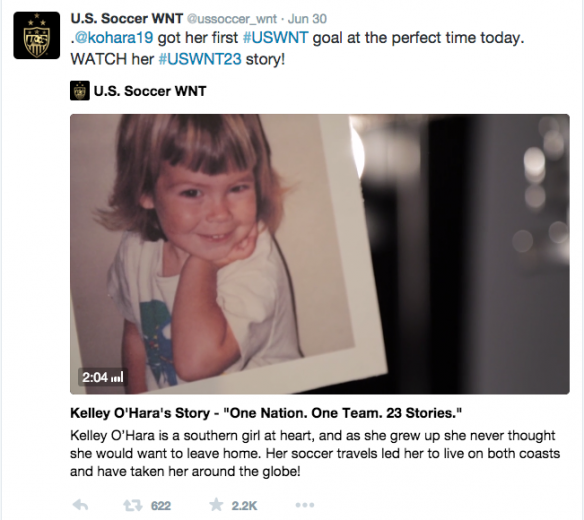Open the @kohara19 mention link

[114, 38]
